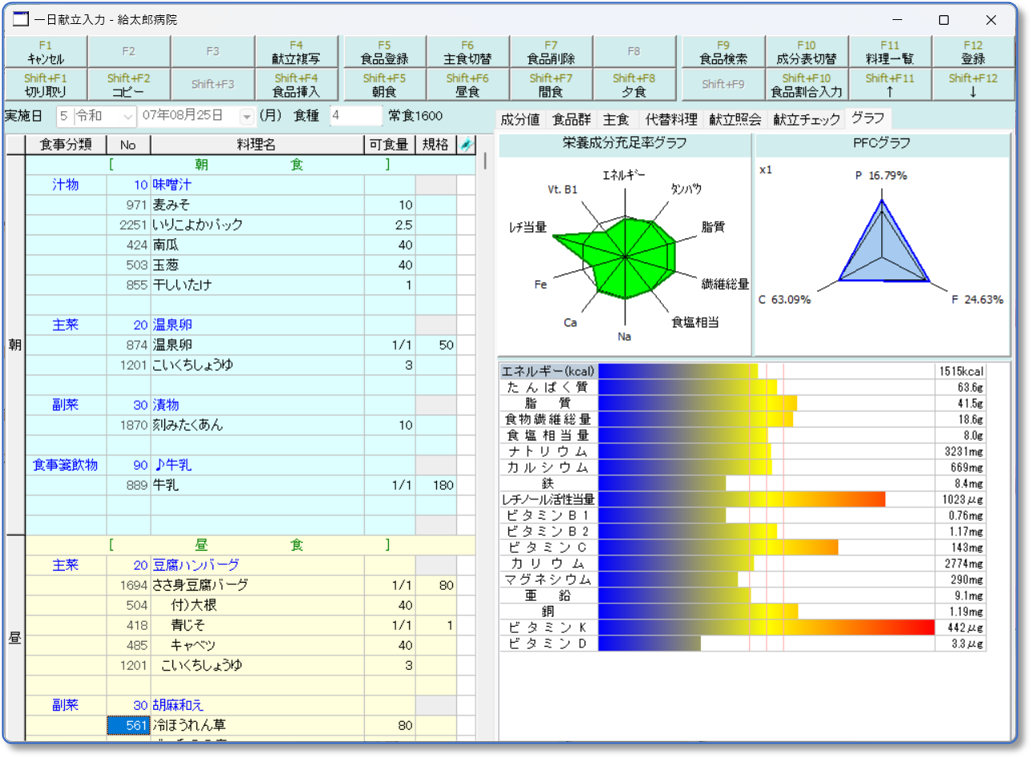This screenshot has width=1031, height=757.
Task: Click F12 登録 to register
Action: pos(972,52)
